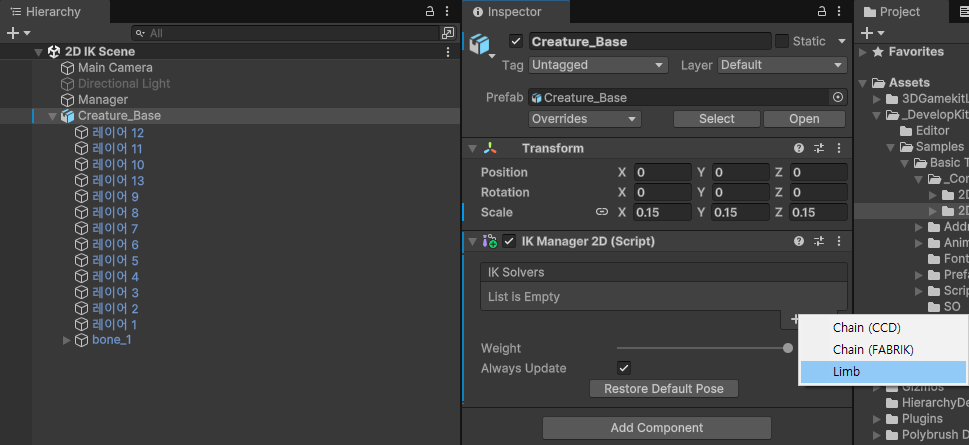Select the Directional Light object

(124, 83)
